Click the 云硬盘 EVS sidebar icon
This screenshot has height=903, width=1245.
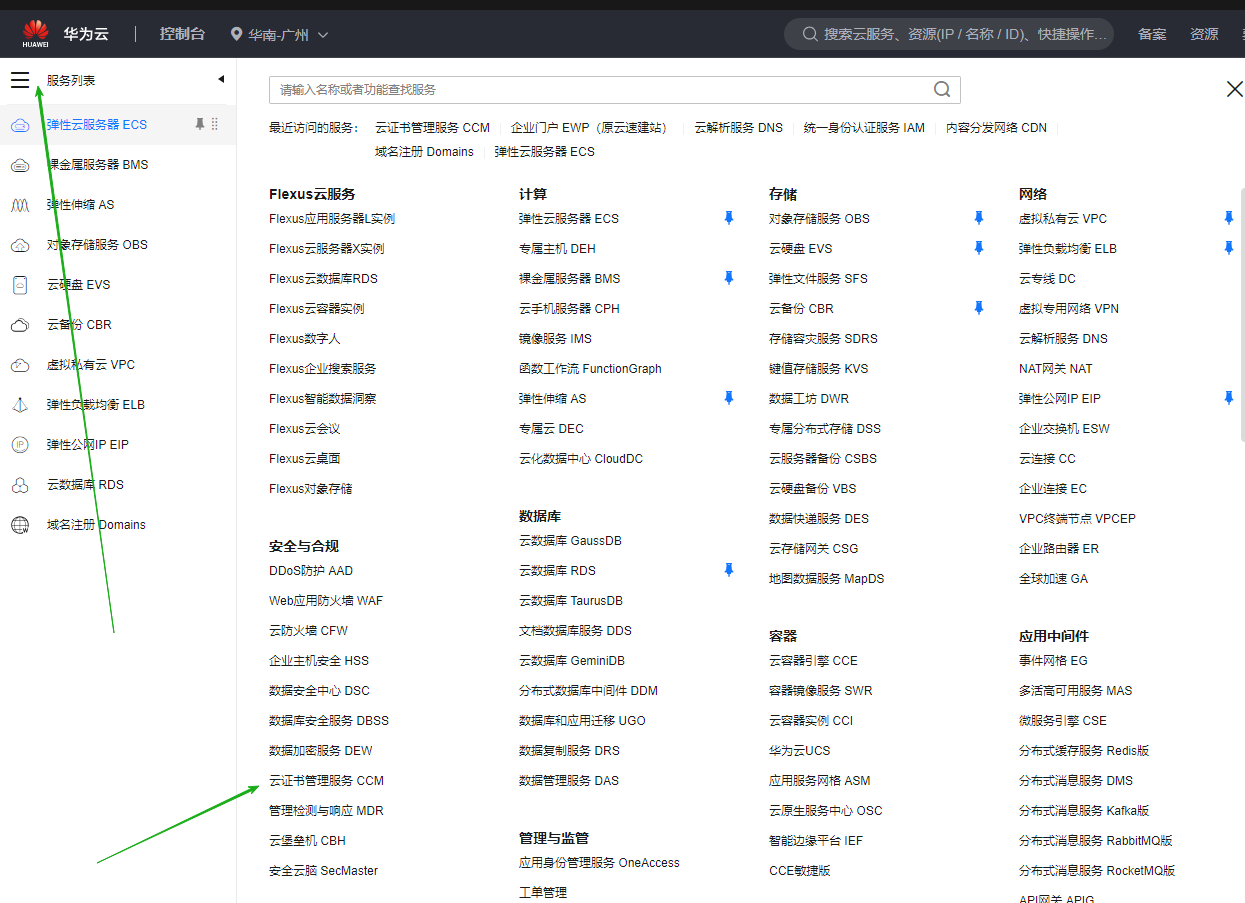pyautogui.click(x=19, y=285)
